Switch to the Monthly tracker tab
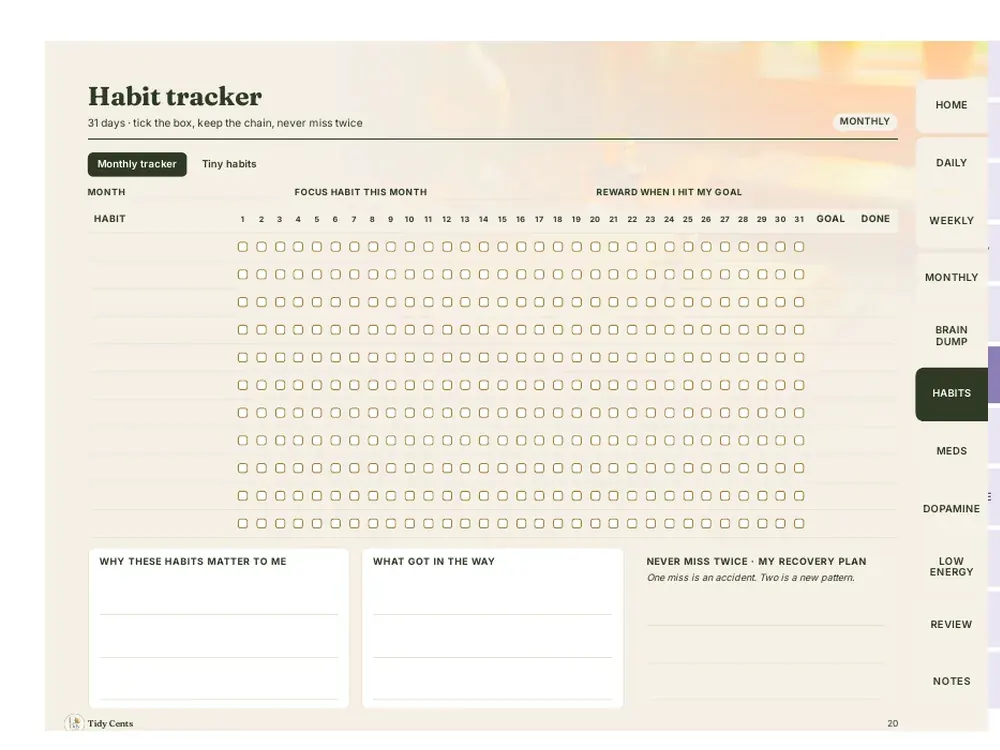Image resolution: width=1000 pixels, height=750 pixels. tap(137, 164)
